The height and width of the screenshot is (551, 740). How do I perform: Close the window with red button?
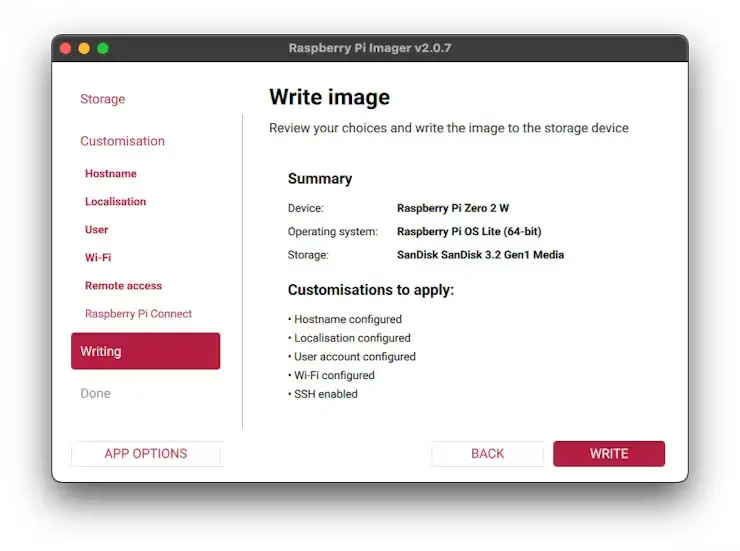tap(66, 48)
